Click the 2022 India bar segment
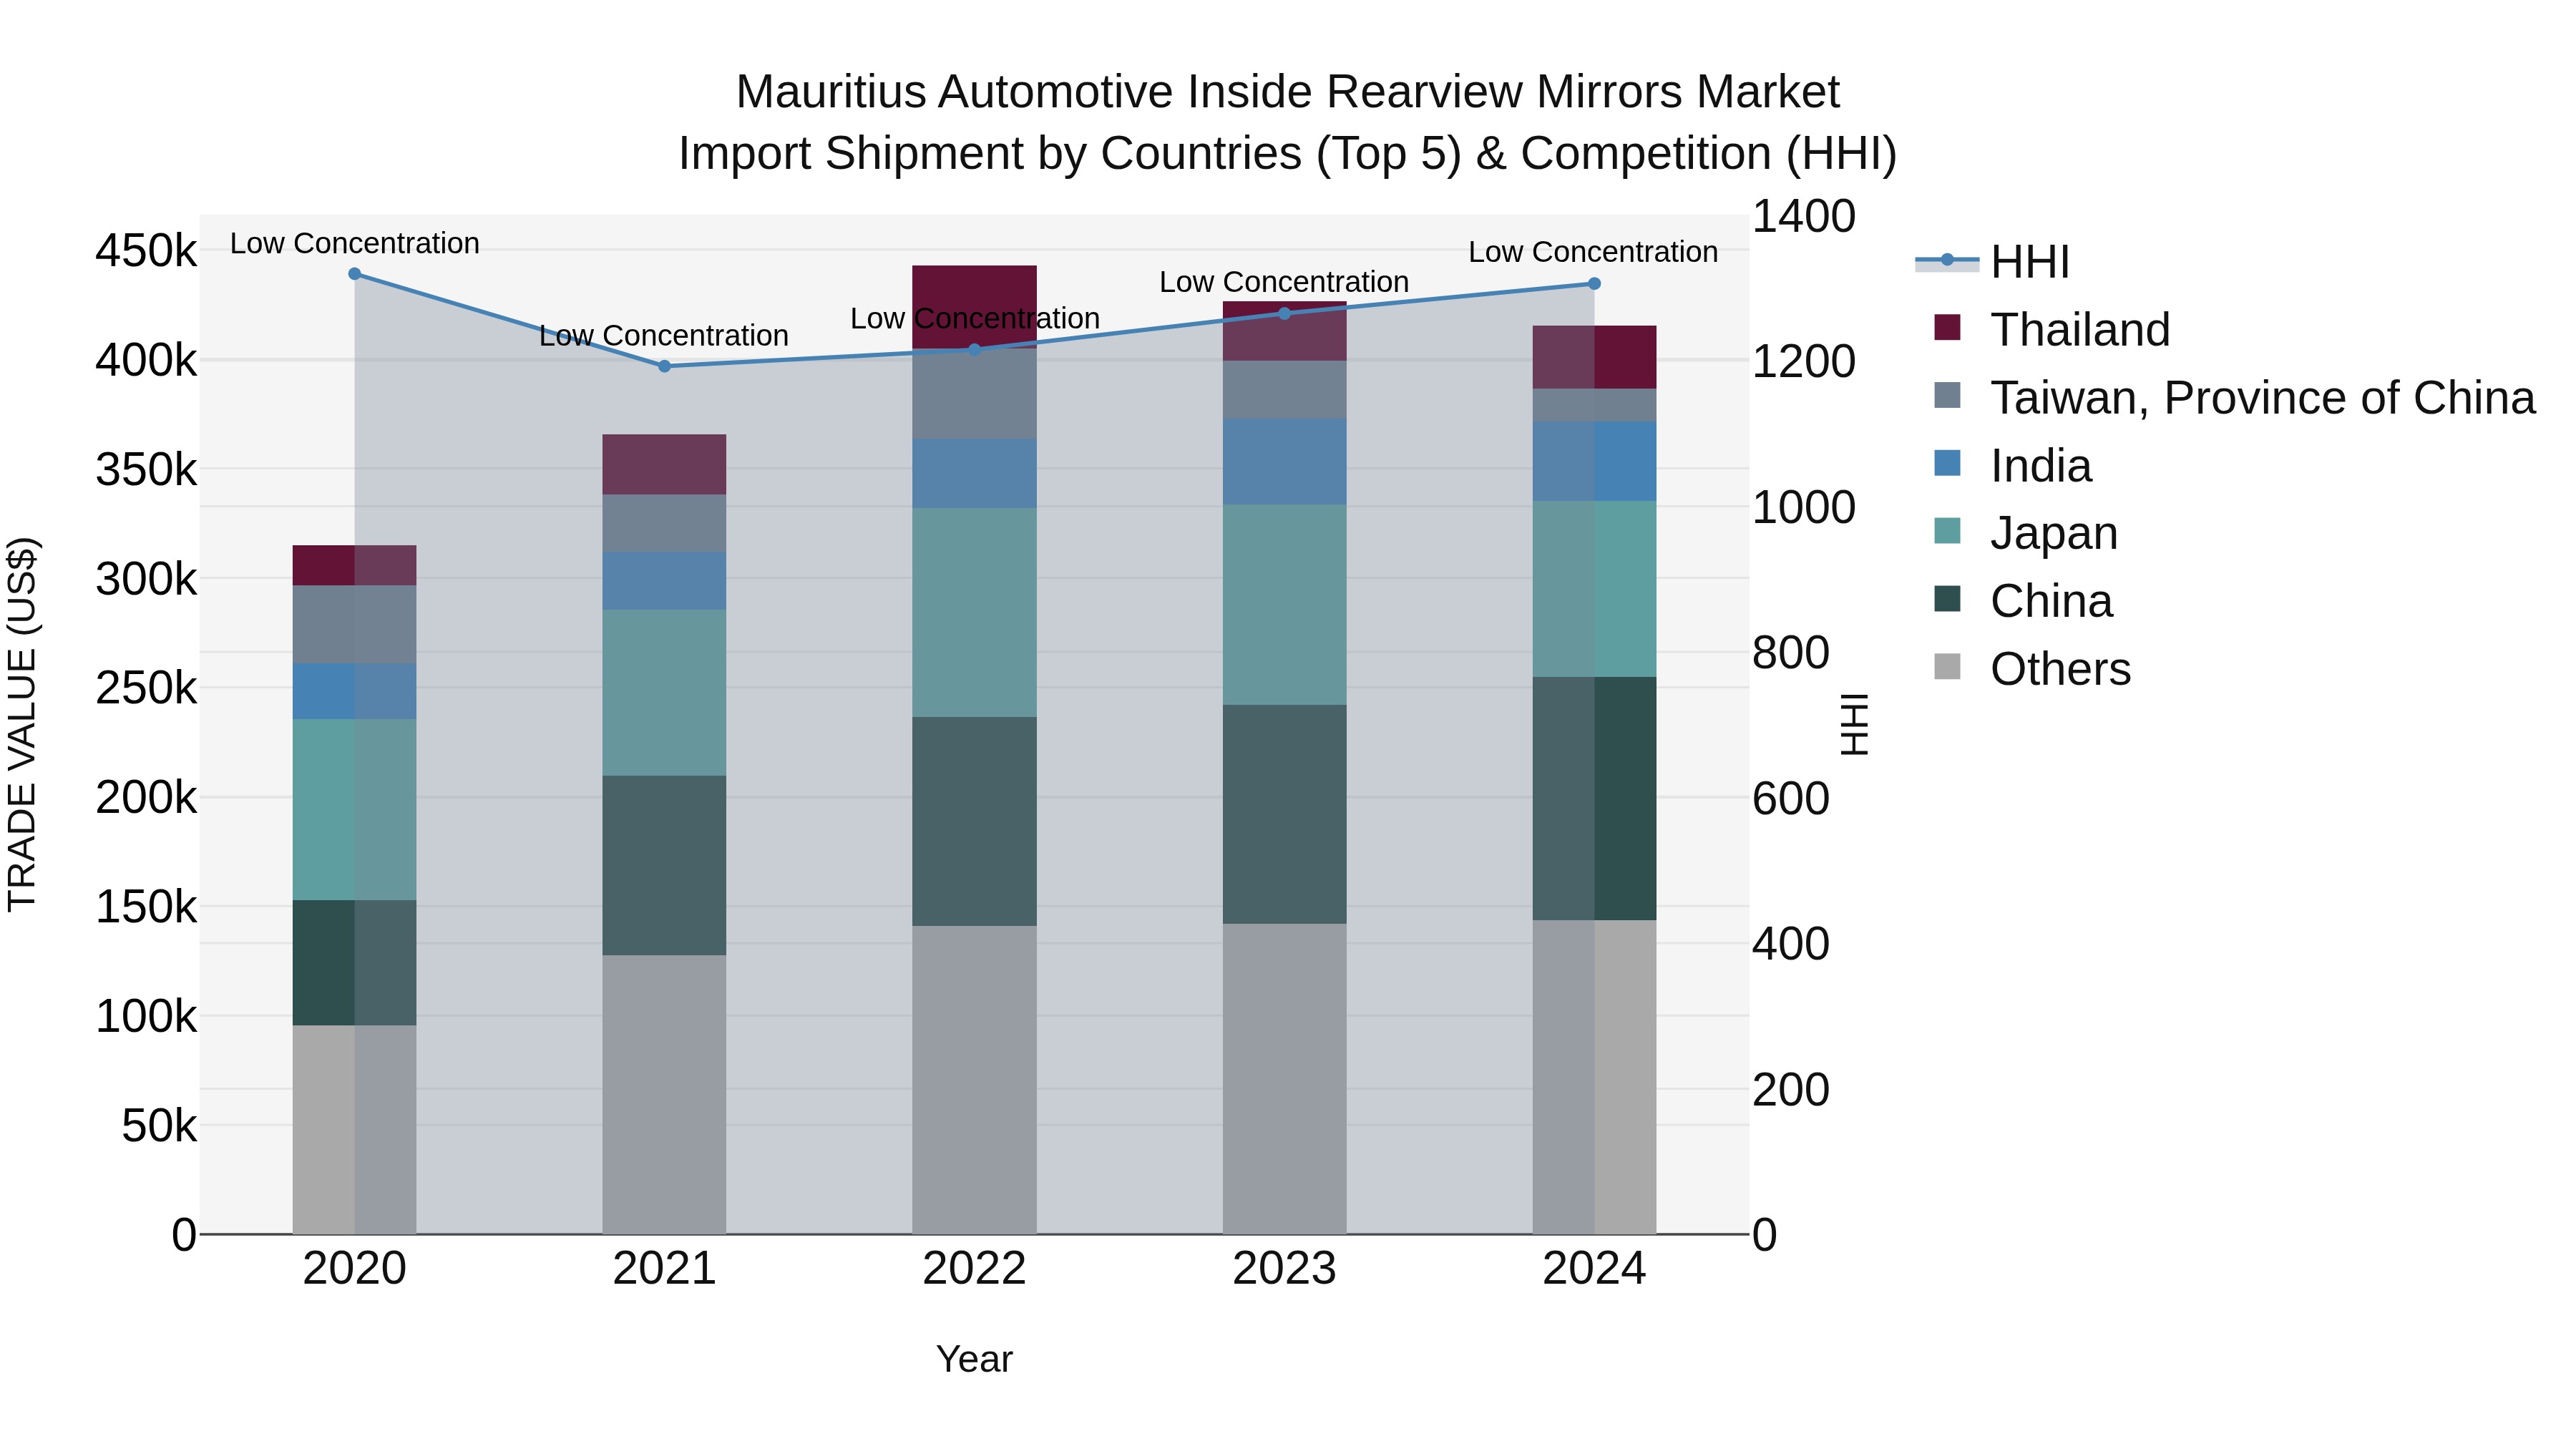Viewport: 2576px width, 1449px height. 975,473
